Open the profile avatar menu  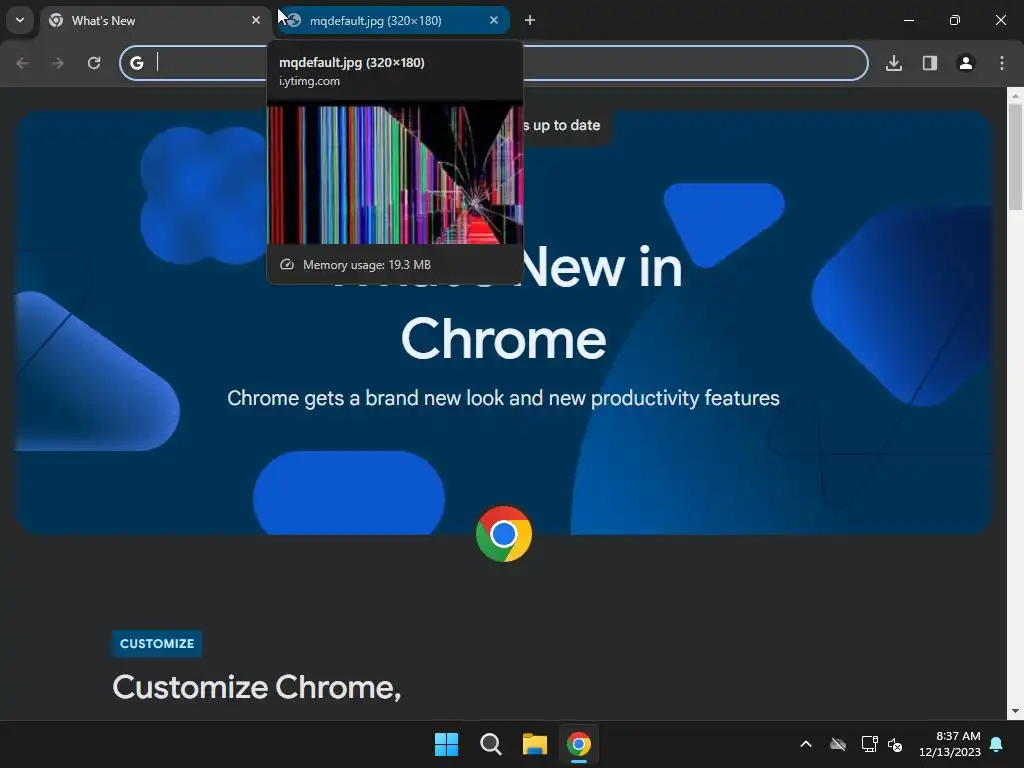click(x=966, y=63)
